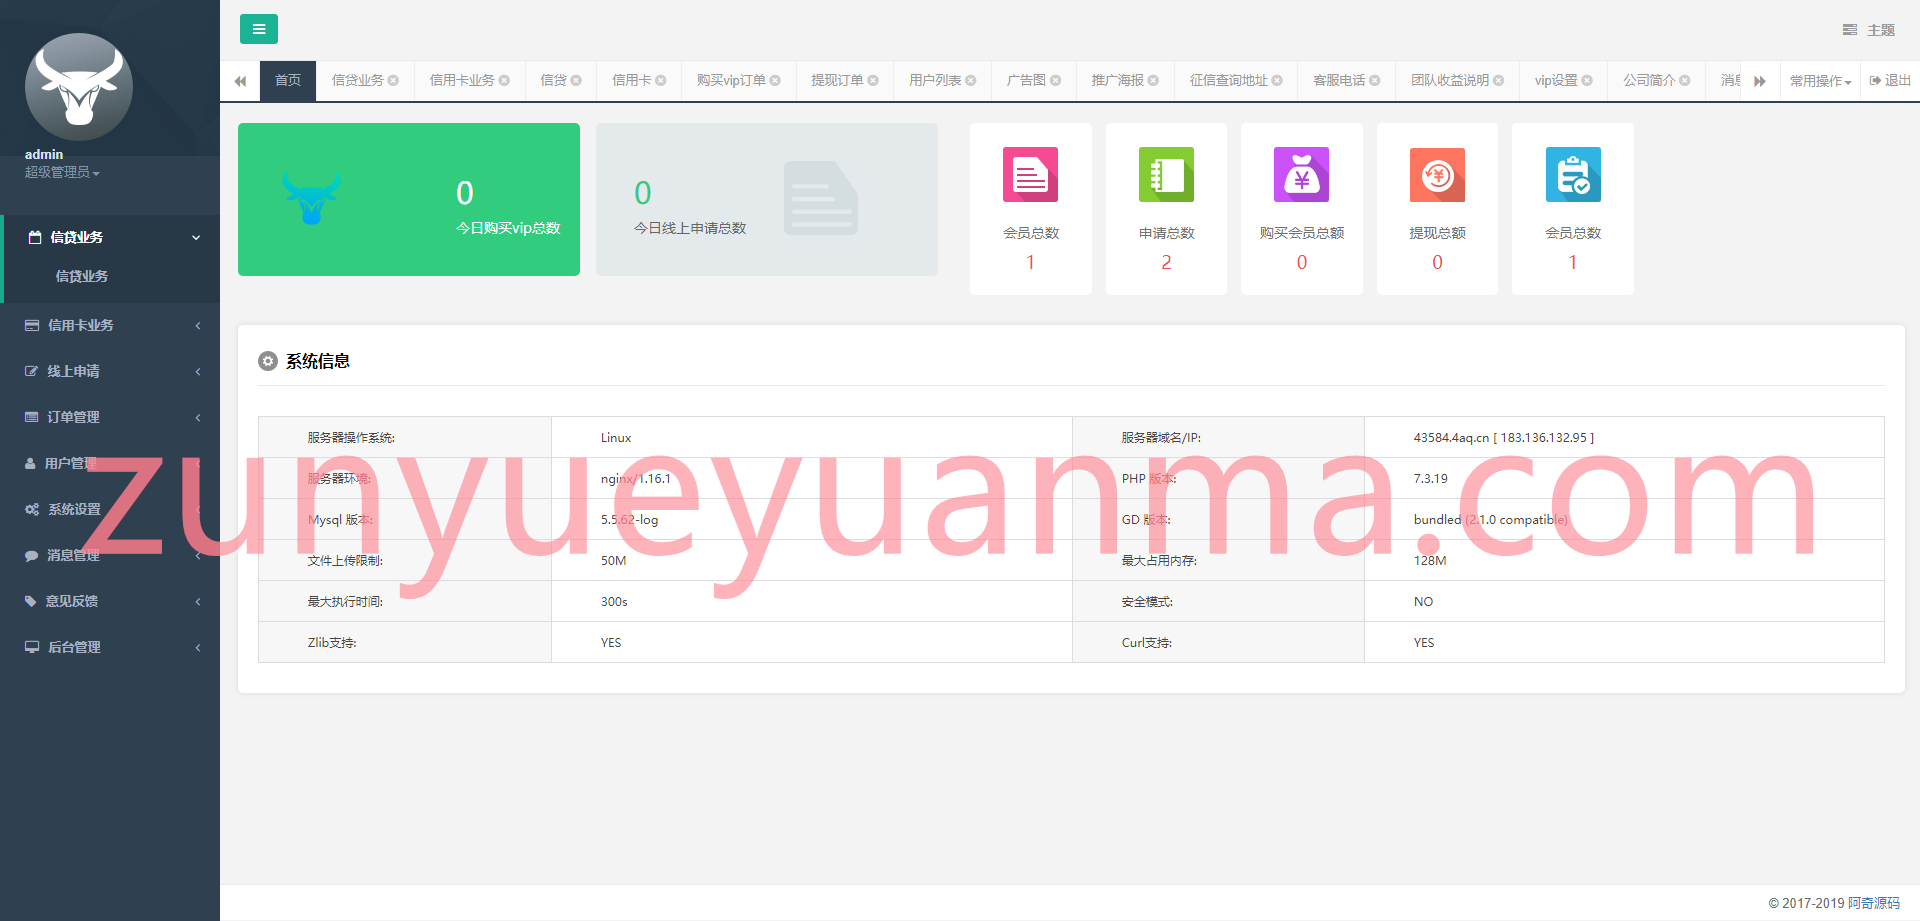Screen dimensions: 1920x921
Task: Expand the 线上申请 sidebar menu
Action: pyautogui.click(x=110, y=371)
